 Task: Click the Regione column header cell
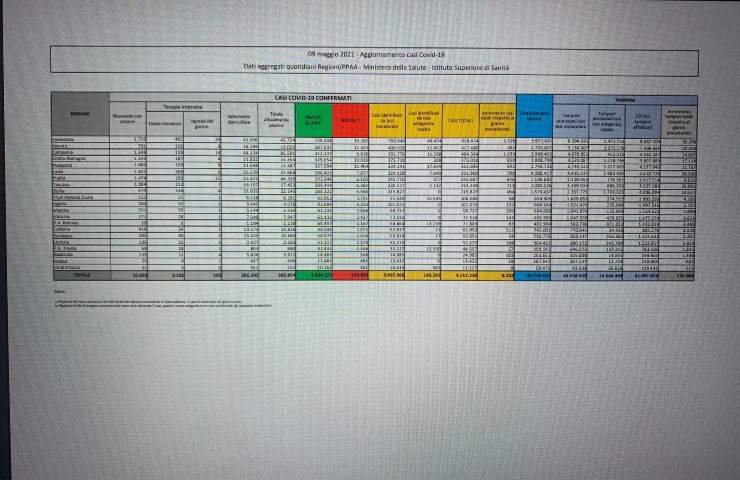click(80, 115)
